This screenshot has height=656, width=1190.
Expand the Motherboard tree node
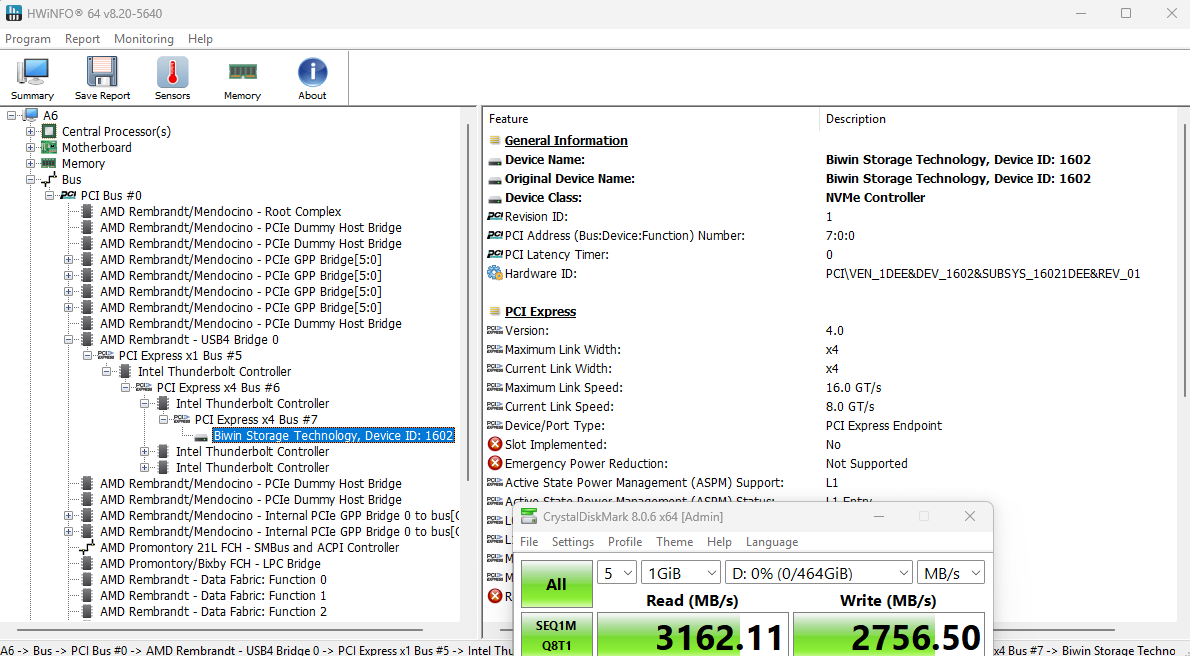coord(30,147)
